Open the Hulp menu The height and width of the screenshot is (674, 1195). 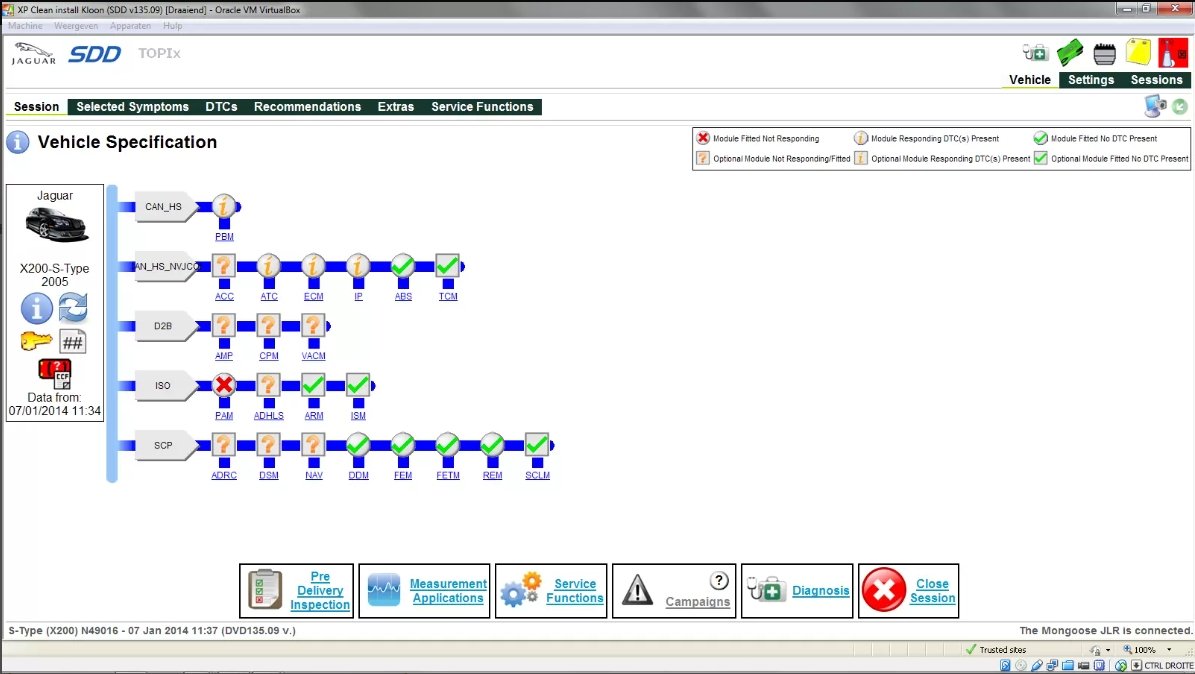[172, 26]
